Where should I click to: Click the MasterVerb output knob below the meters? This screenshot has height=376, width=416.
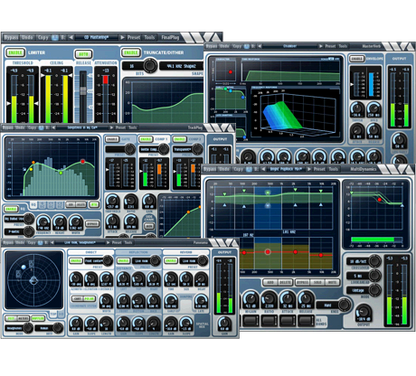click(399, 140)
